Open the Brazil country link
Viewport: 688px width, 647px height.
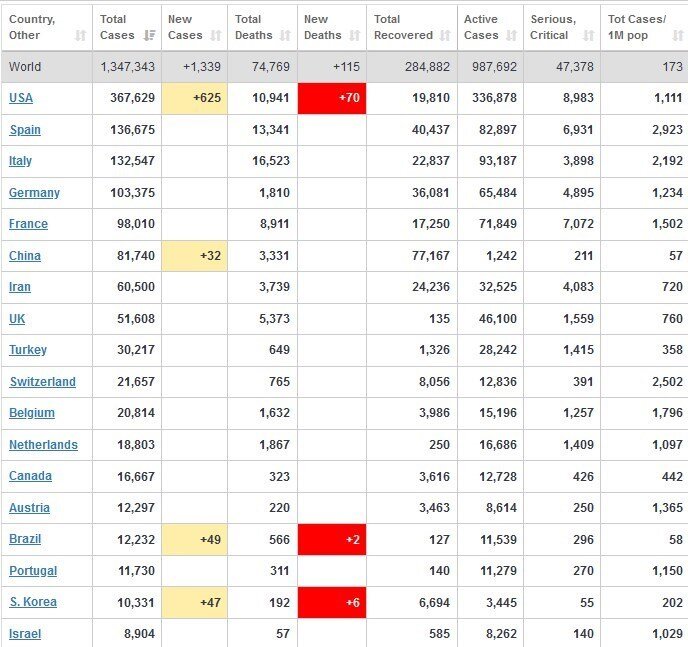click(x=25, y=539)
